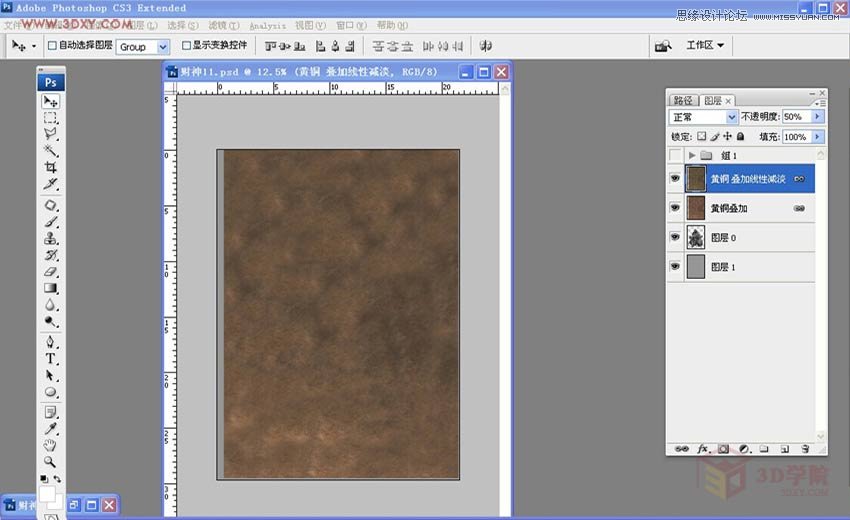850x520 pixels.
Task: Select the Blur tool
Action: [50, 305]
